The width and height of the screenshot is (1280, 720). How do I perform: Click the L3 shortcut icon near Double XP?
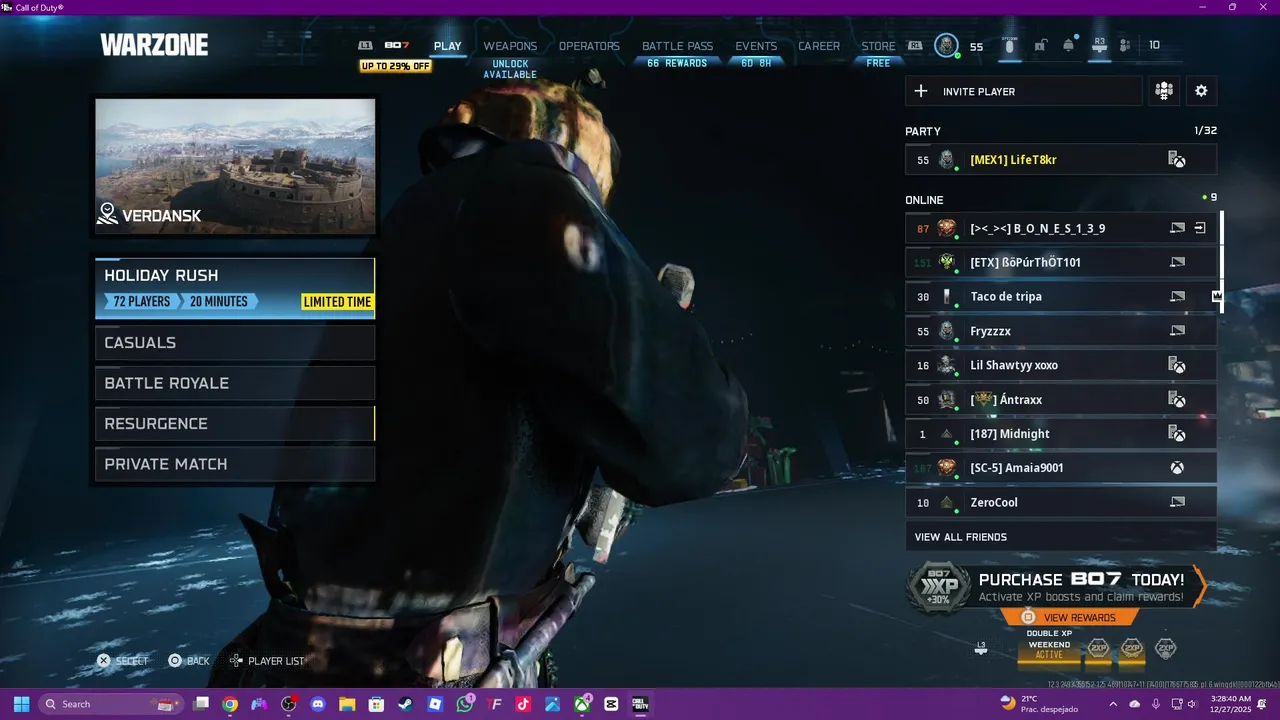click(x=981, y=649)
